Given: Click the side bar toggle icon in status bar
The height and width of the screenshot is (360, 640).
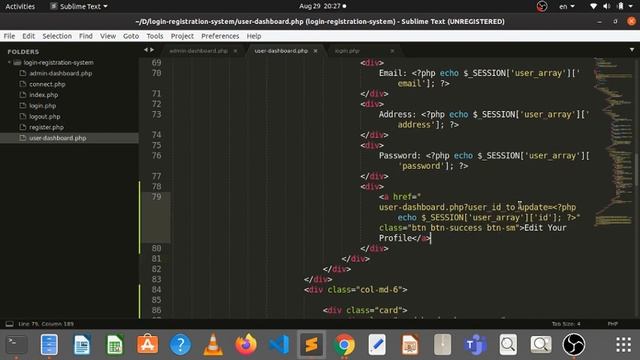Looking at the screenshot, I should (x=9, y=324).
